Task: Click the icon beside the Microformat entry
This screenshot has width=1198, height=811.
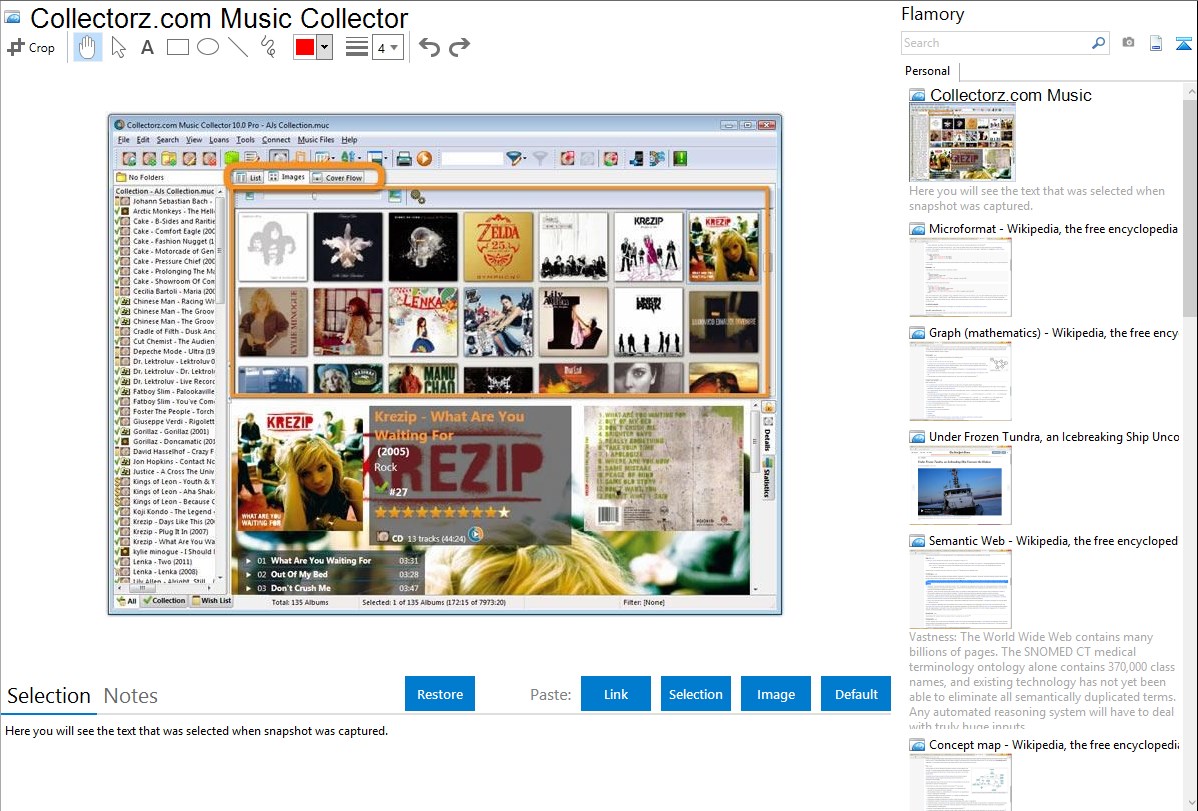Action: [917, 229]
